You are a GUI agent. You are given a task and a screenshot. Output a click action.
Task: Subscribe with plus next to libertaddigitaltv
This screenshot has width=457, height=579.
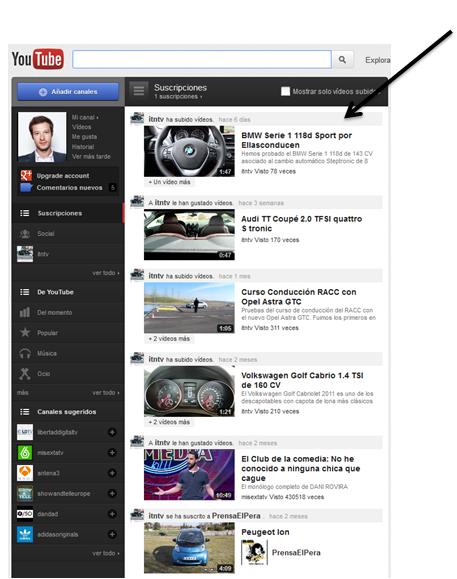pos(112,432)
